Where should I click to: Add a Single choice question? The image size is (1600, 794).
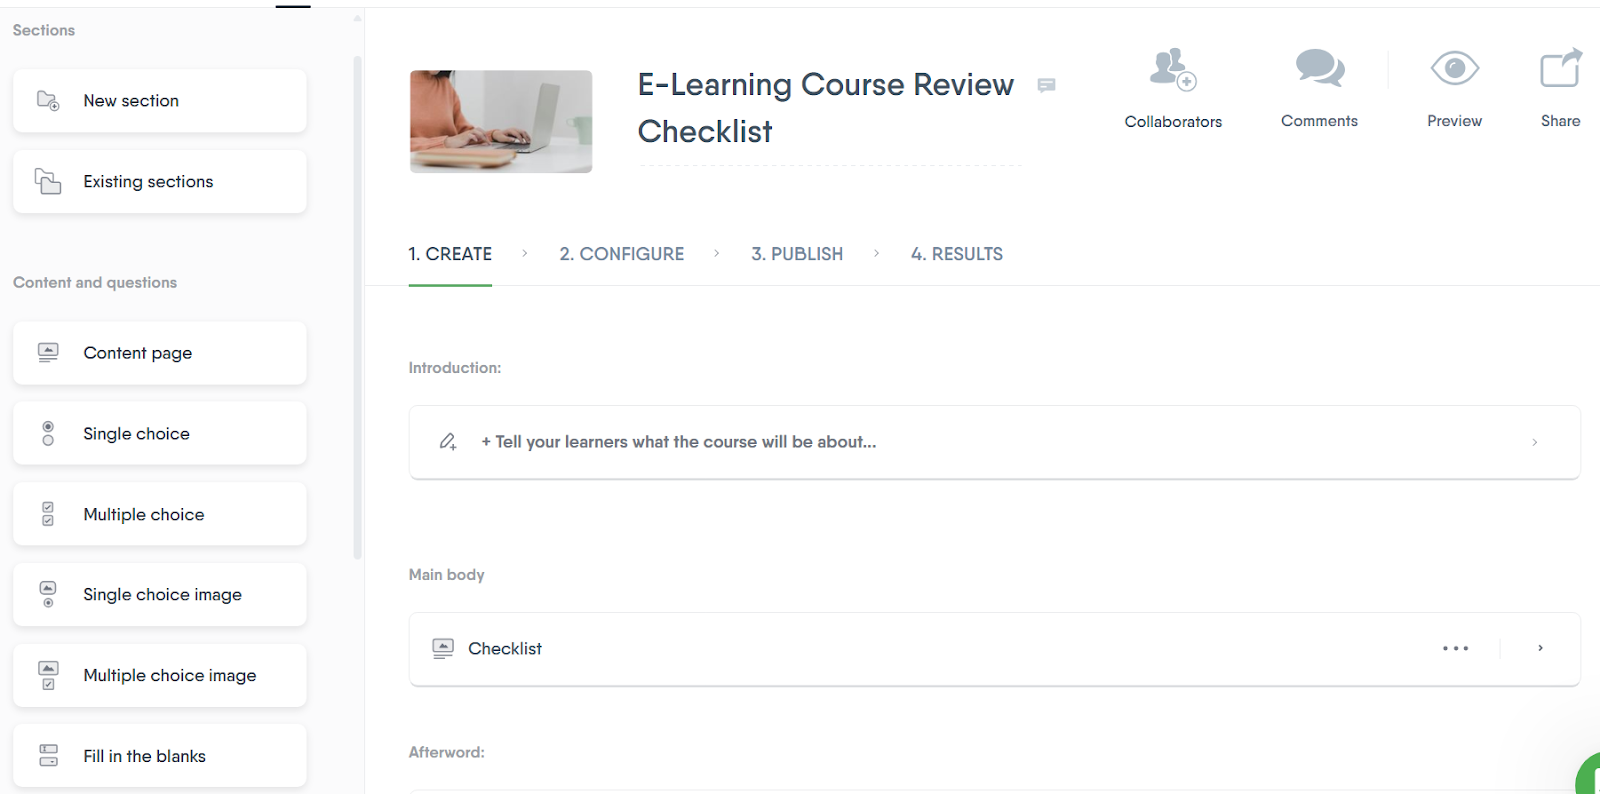pos(158,433)
